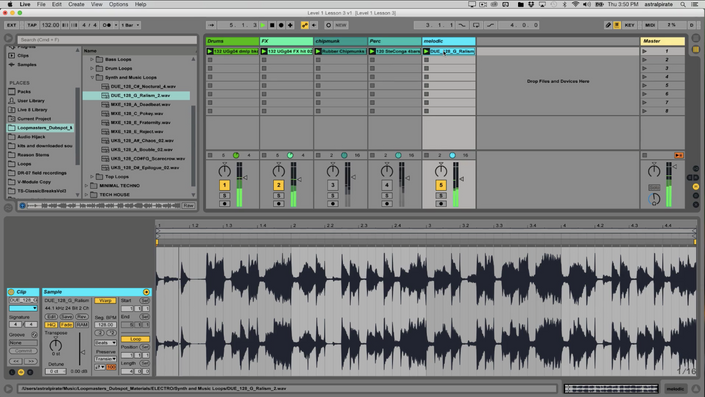The width and height of the screenshot is (705, 397).
Task: Solo the Drums track
Action: [x=224, y=196]
